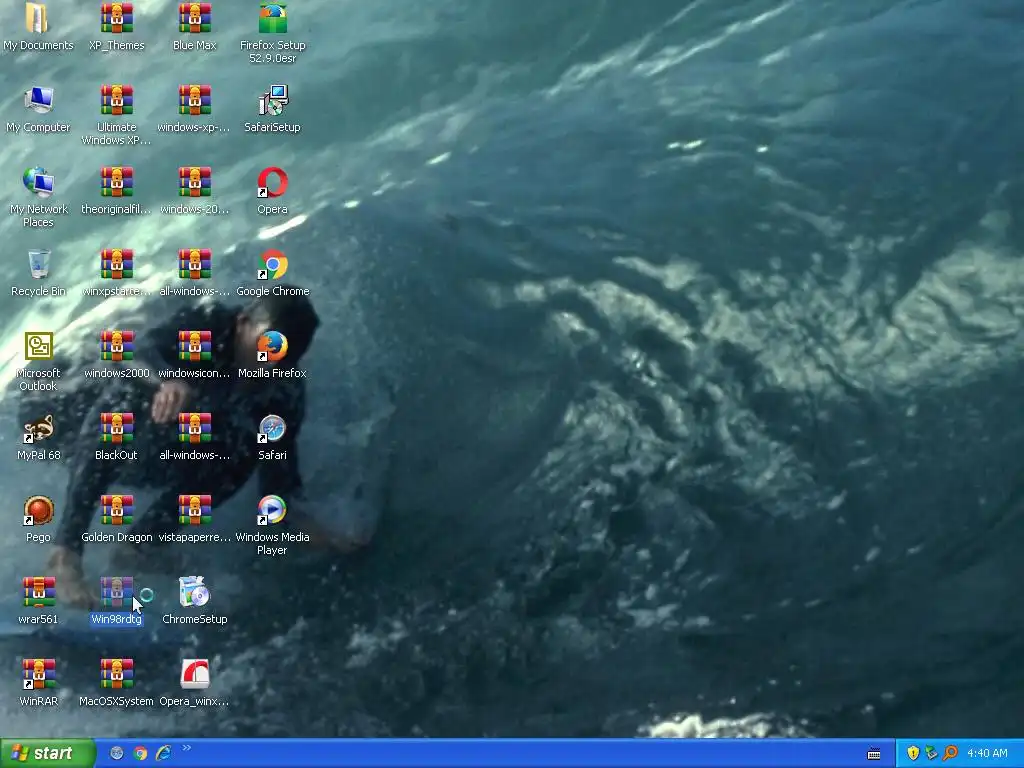Select Windows Media Player shortcut

pyautogui.click(x=272, y=511)
